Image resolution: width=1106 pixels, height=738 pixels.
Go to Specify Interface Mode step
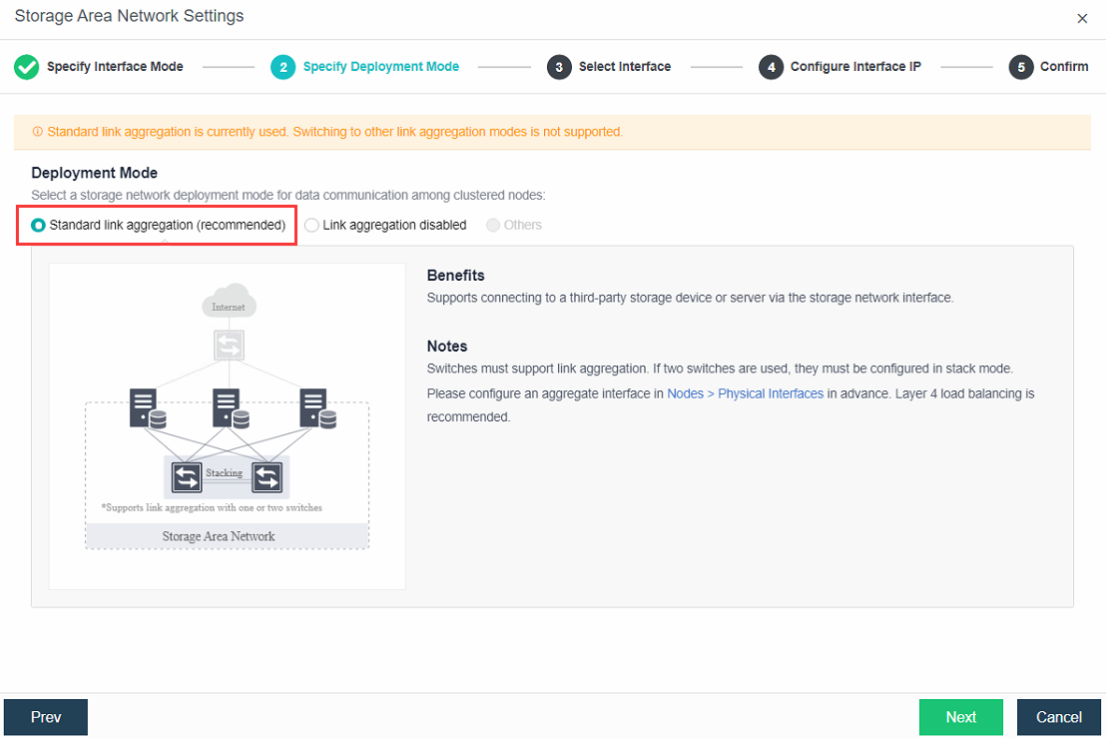115,67
